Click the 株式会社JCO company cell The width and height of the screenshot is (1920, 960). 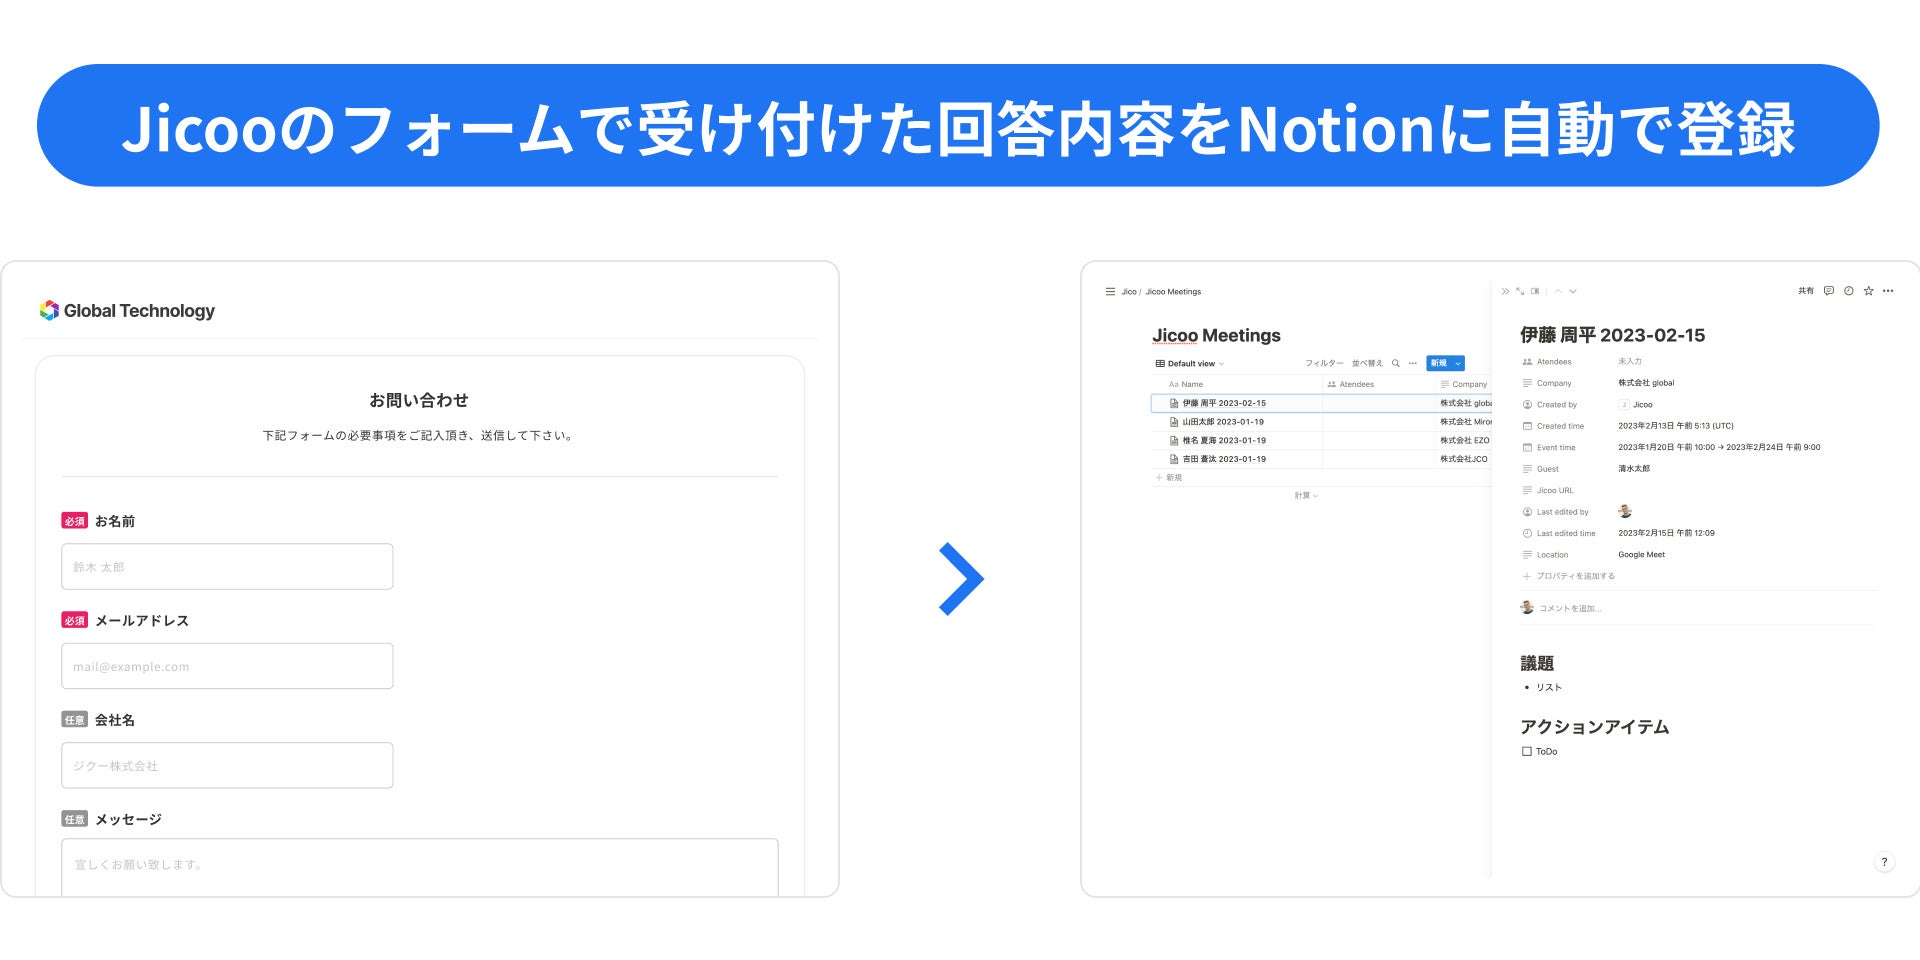tap(1463, 459)
